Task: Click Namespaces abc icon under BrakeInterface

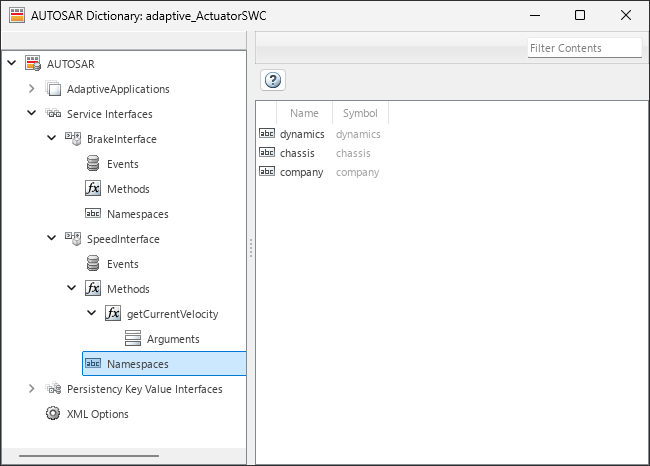Action: point(93,213)
